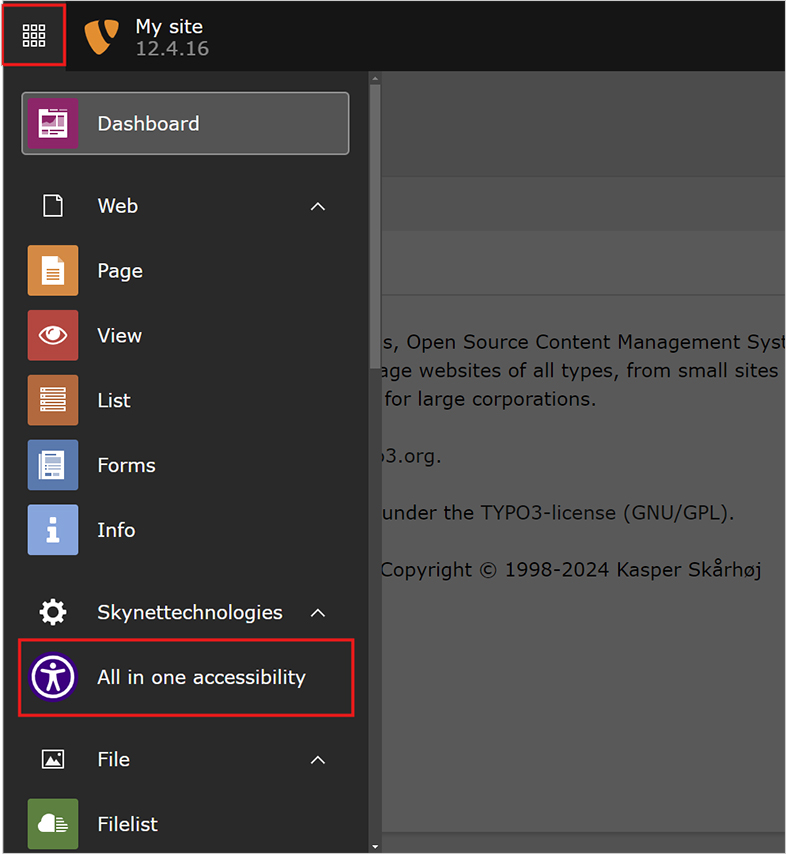Select the Filelist menu entry
Screen dimensions: 786x854
[x=128, y=824]
